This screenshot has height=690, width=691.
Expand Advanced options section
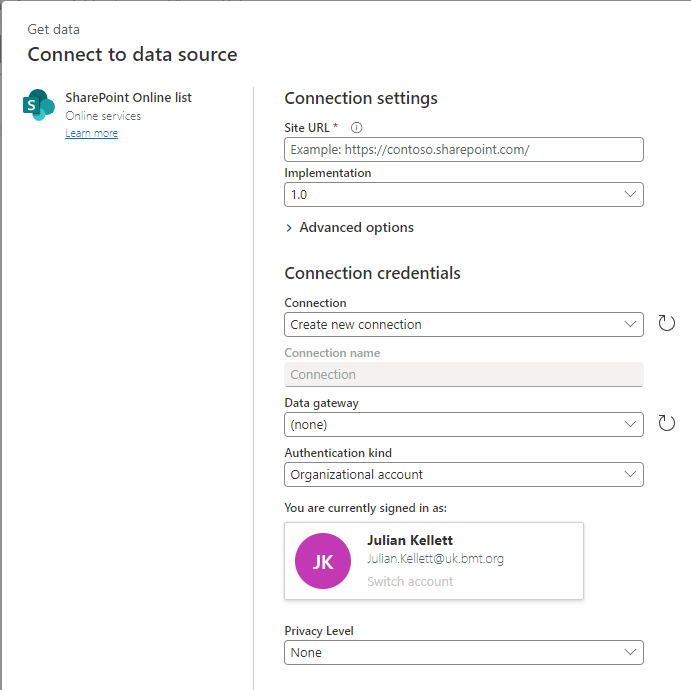pyautogui.click(x=349, y=227)
